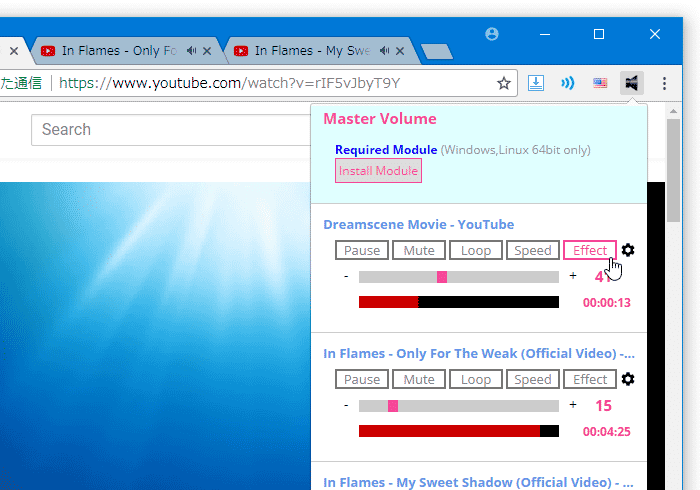This screenshot has height=490, width=700.
Task: Pause Only For The Weak video
Action: pyautogui.click(x=362, y=379)
